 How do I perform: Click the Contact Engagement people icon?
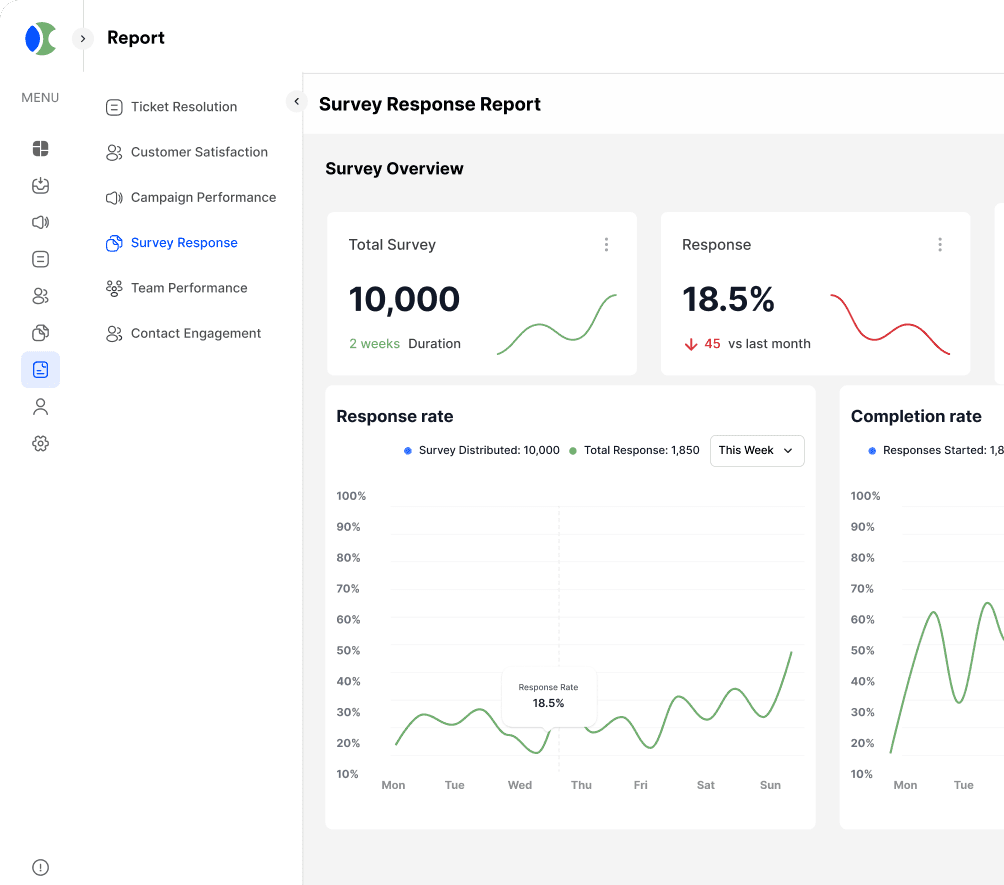point(114,334)
